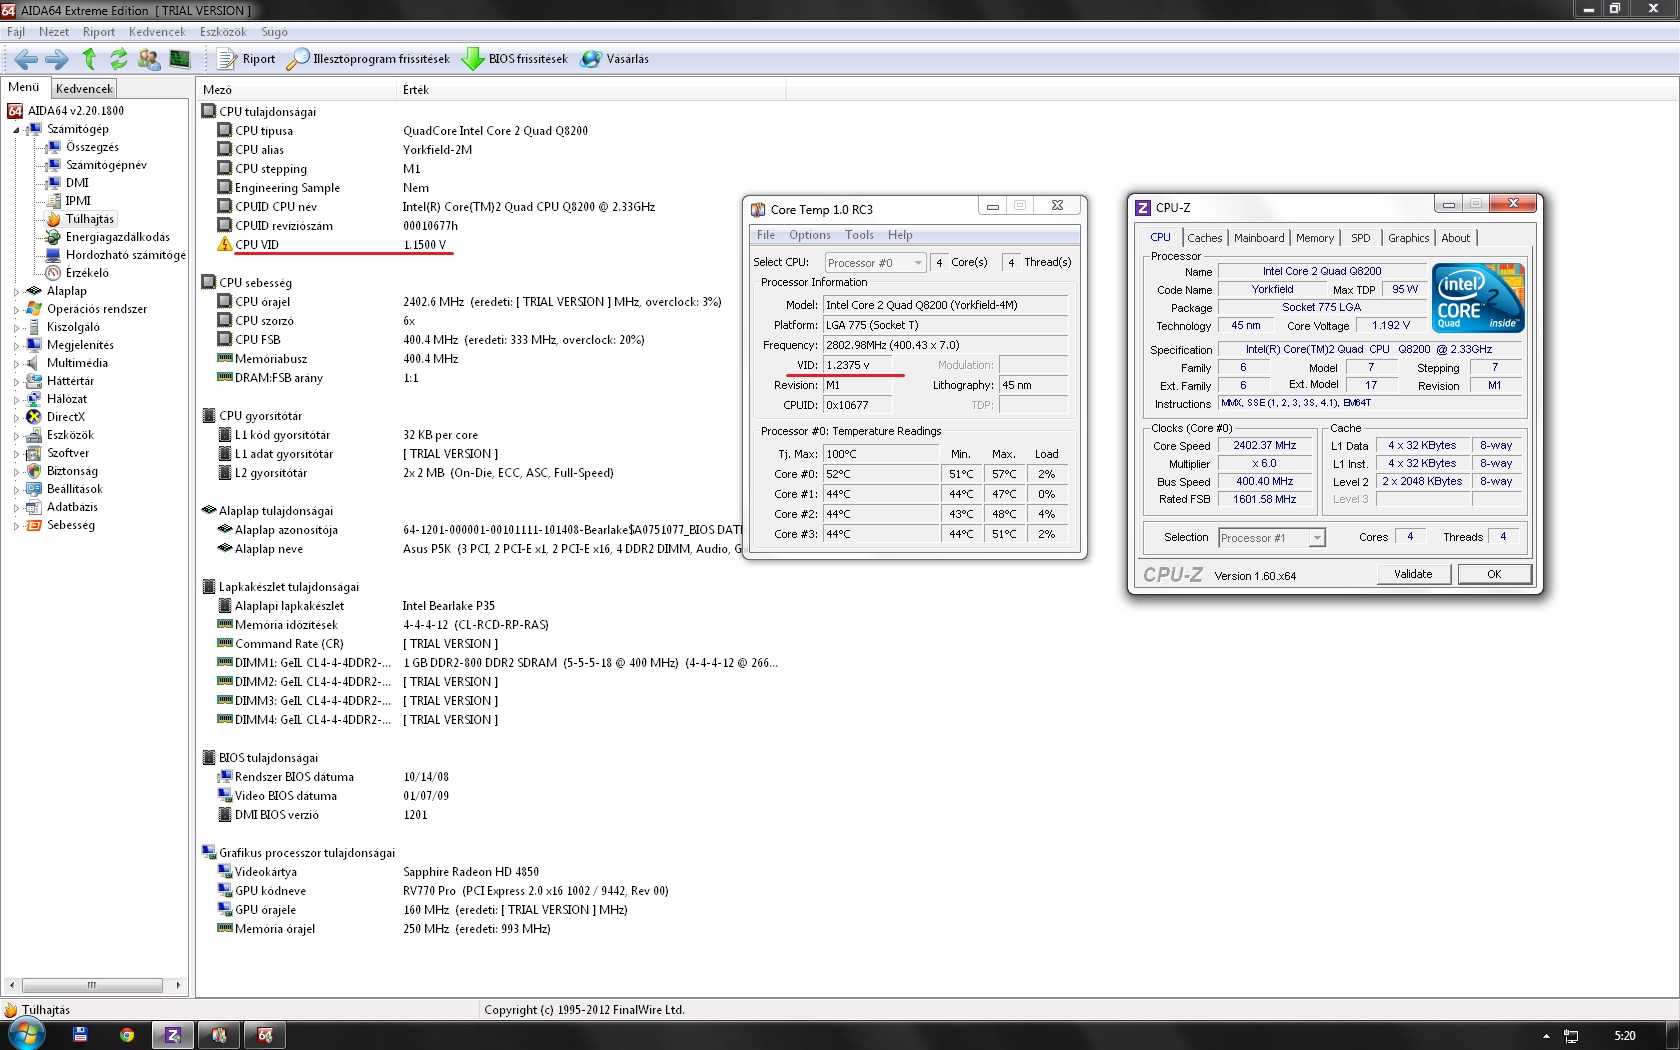Select Számítógépnév tree item
The height and width of the screenshot is (1050, 1680).
[106, 165]
